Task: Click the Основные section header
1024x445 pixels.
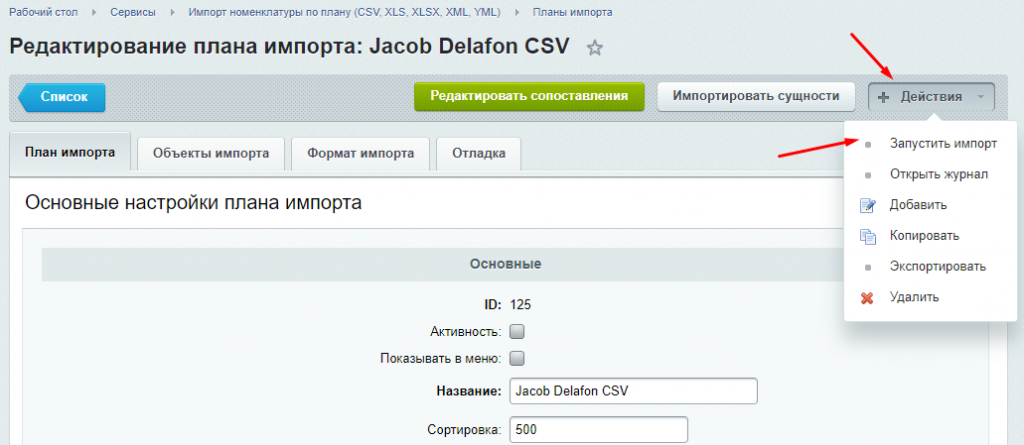Action: point(504,265)
